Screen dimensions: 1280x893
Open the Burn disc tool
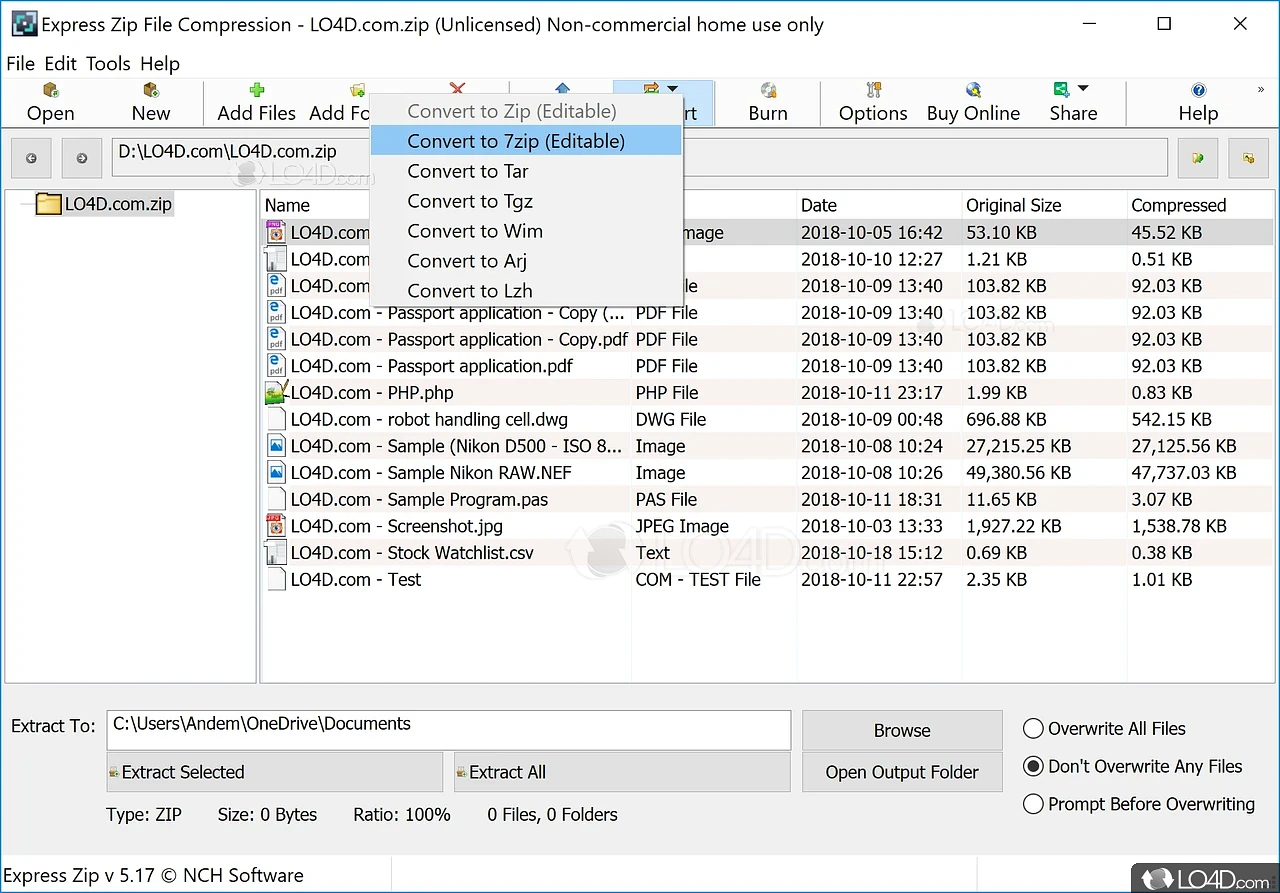pos(768,92)
